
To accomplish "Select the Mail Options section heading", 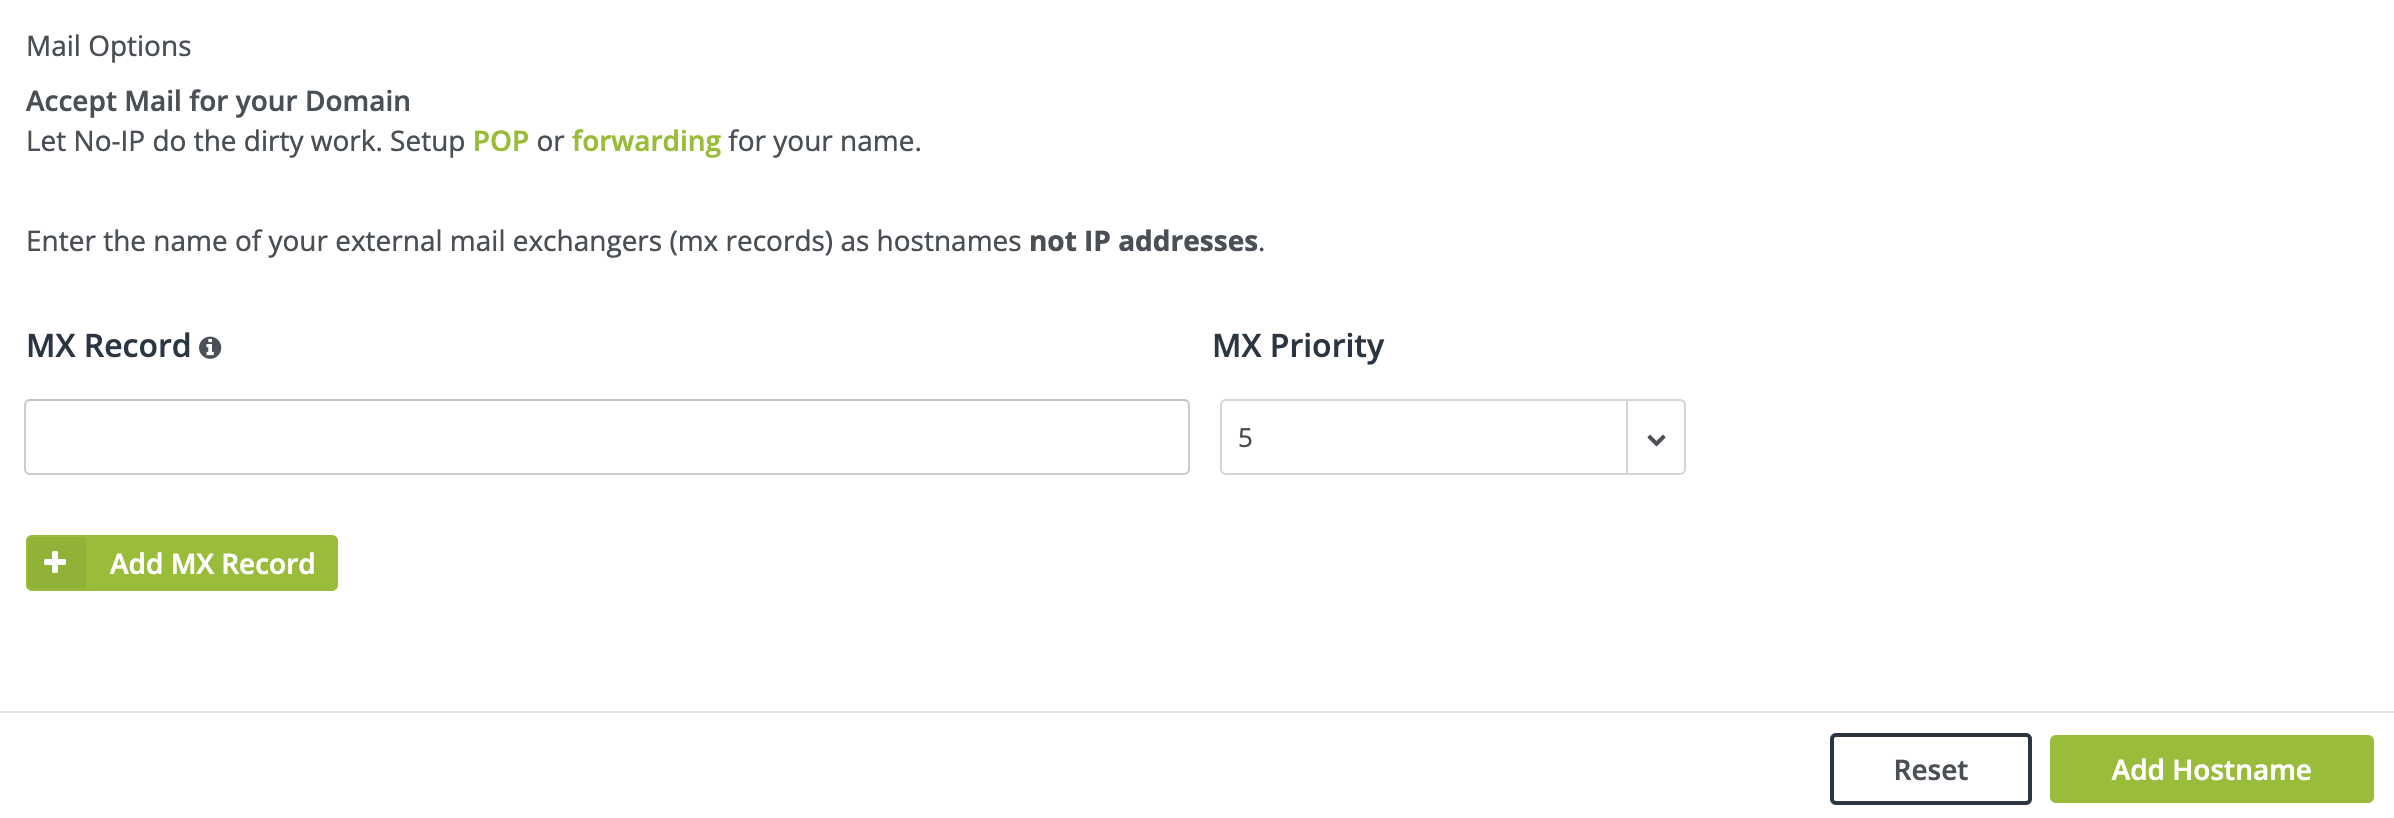I will [x=109, y=45].
